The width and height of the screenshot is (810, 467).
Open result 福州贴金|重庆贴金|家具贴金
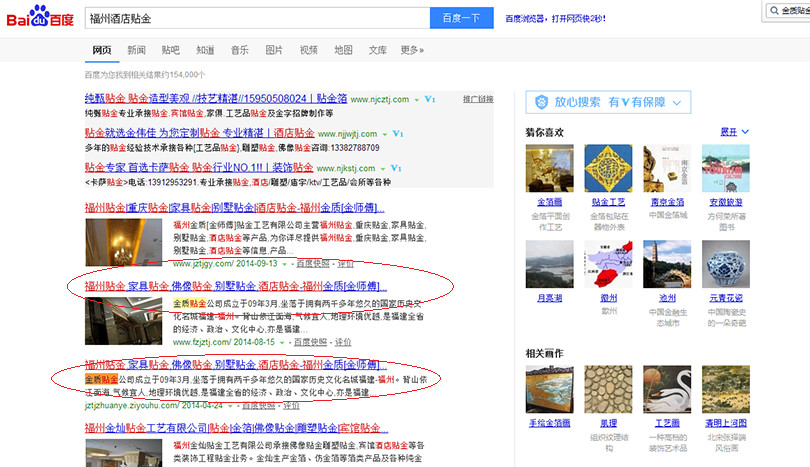coord(235,208)
